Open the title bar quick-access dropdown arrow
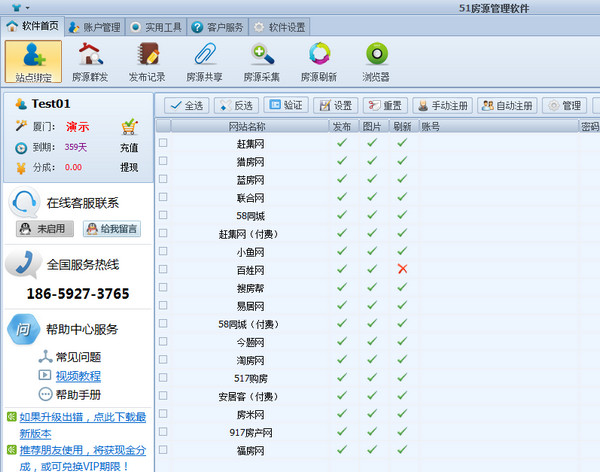The height and width of the screenshot is (472, 600). click(28, 8)
